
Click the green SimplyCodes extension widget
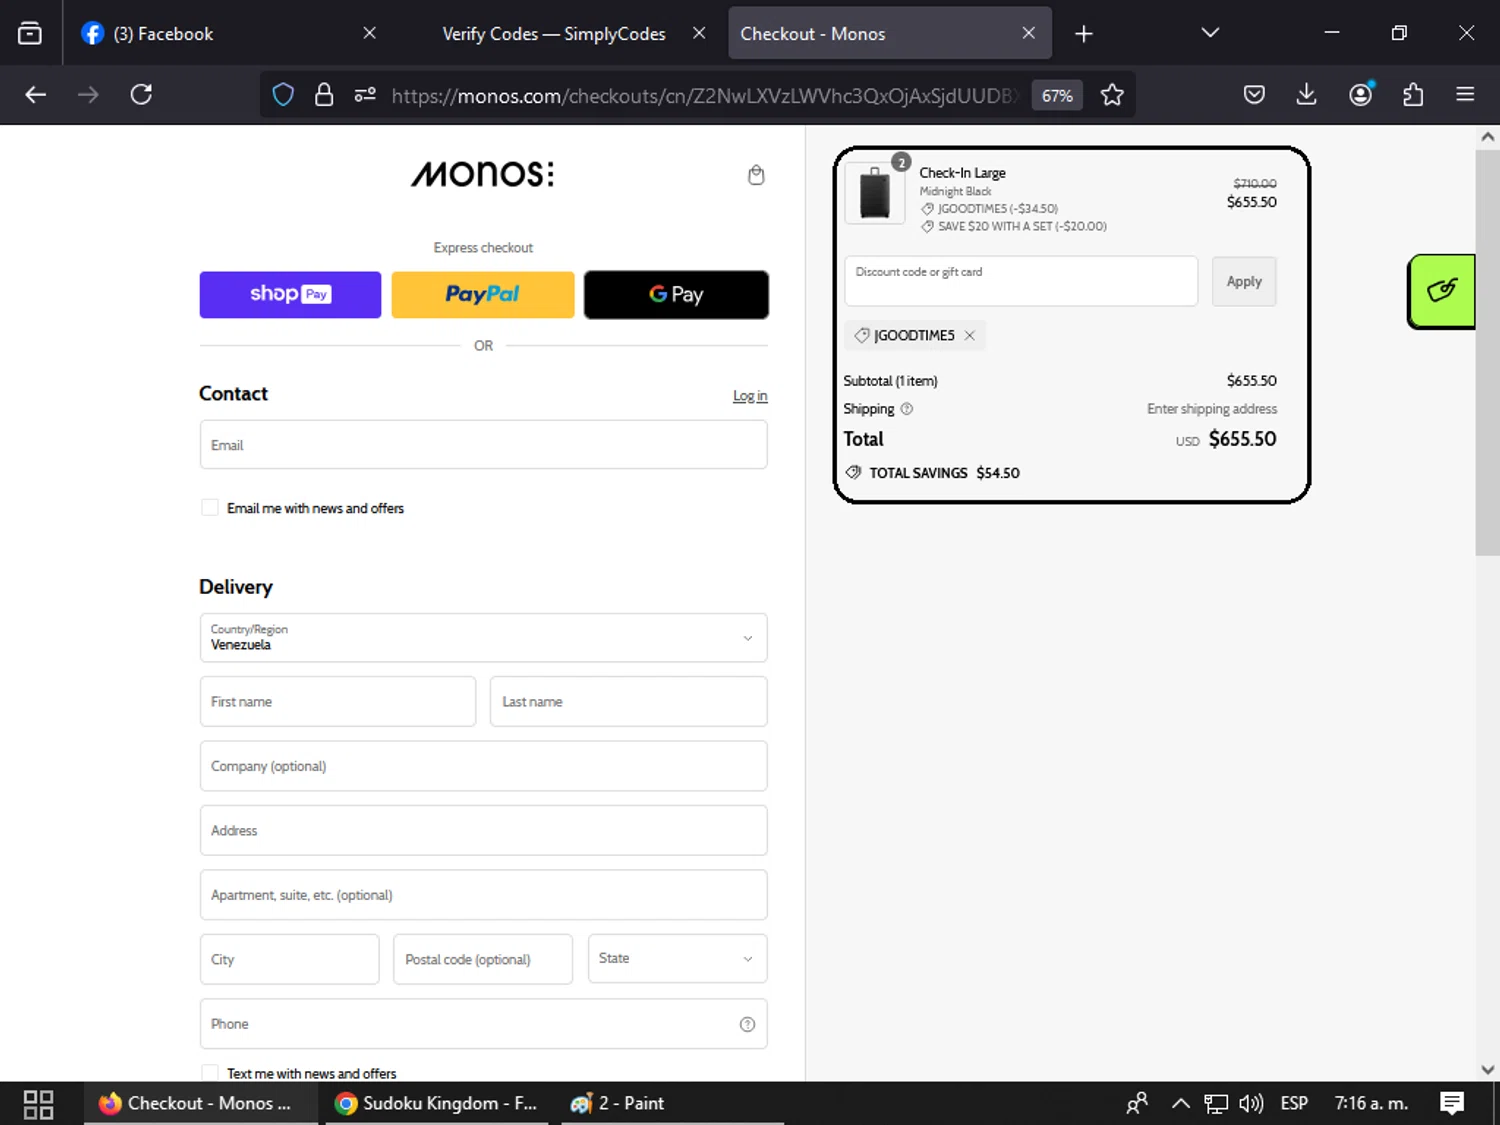click(1441, 291)
